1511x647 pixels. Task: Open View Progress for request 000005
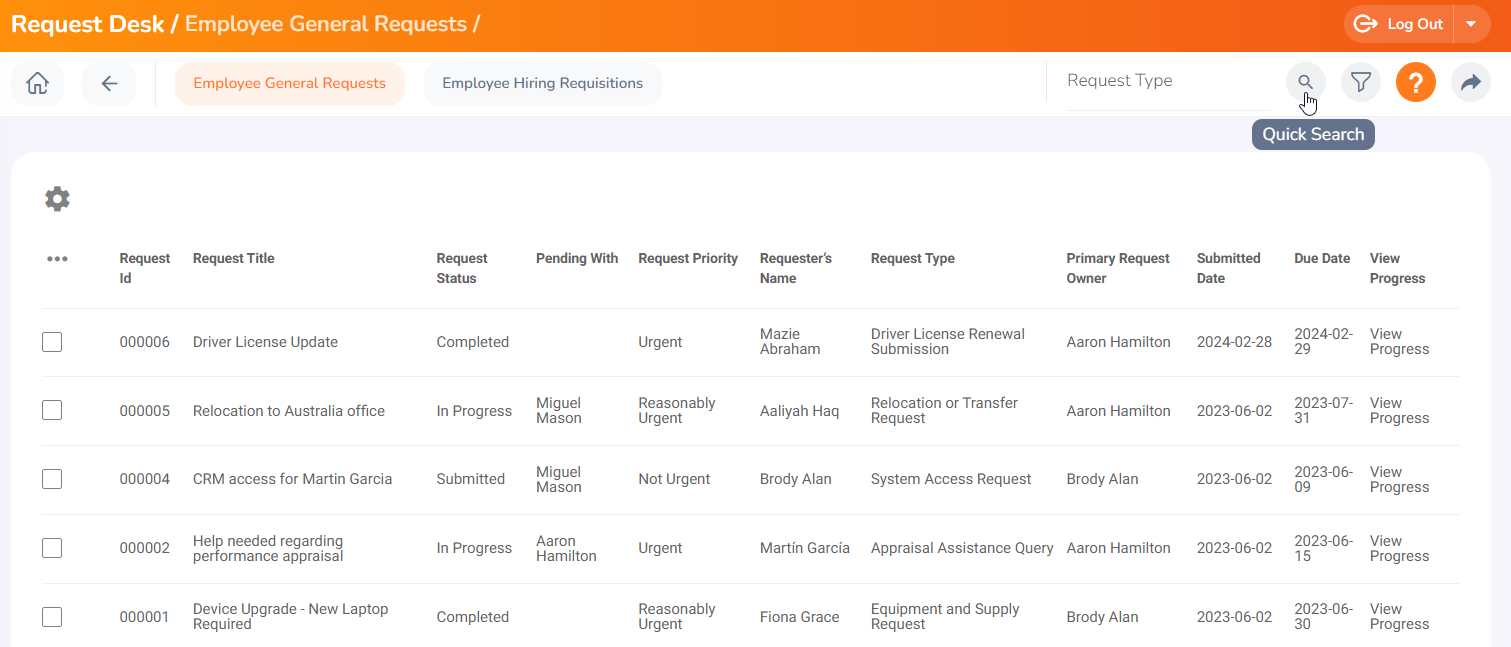coord(1398,410)
